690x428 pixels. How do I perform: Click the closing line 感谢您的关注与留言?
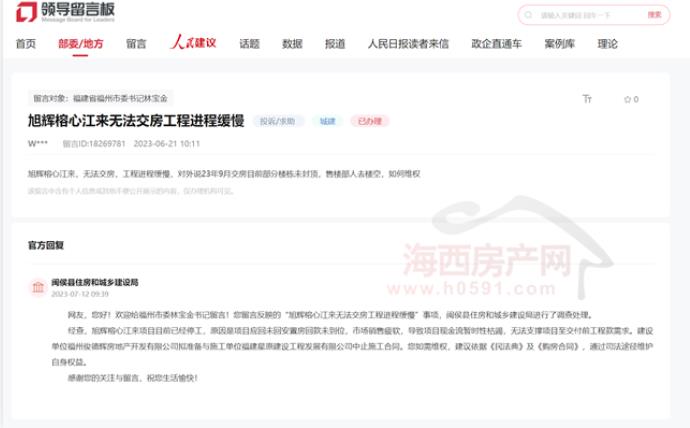point(132,378)
